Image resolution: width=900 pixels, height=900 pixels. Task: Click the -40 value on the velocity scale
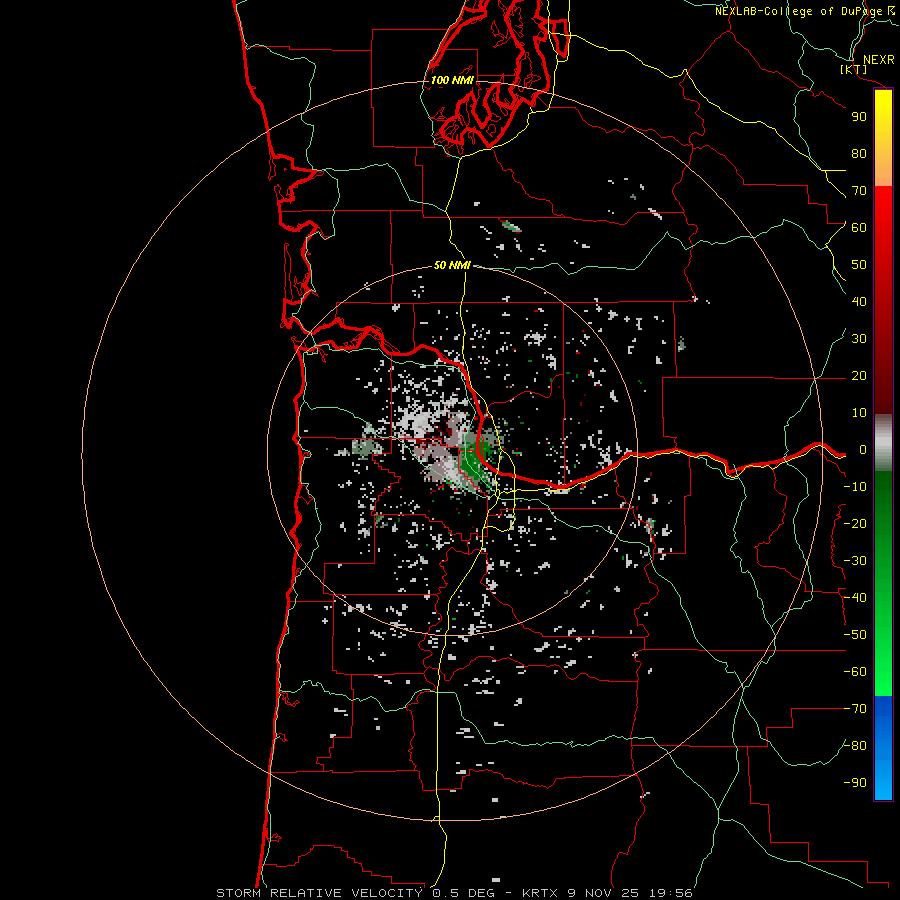click(x=855, y=598)
